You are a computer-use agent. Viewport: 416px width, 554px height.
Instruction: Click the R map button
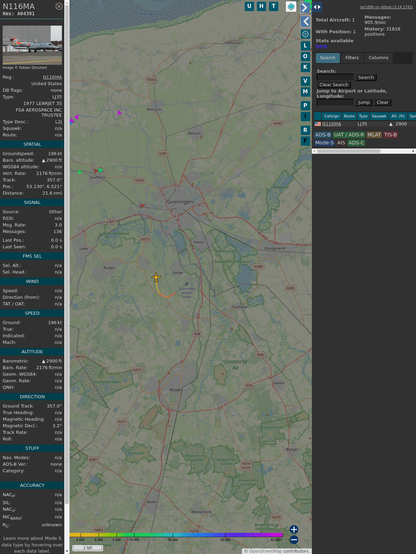point(305,130)
